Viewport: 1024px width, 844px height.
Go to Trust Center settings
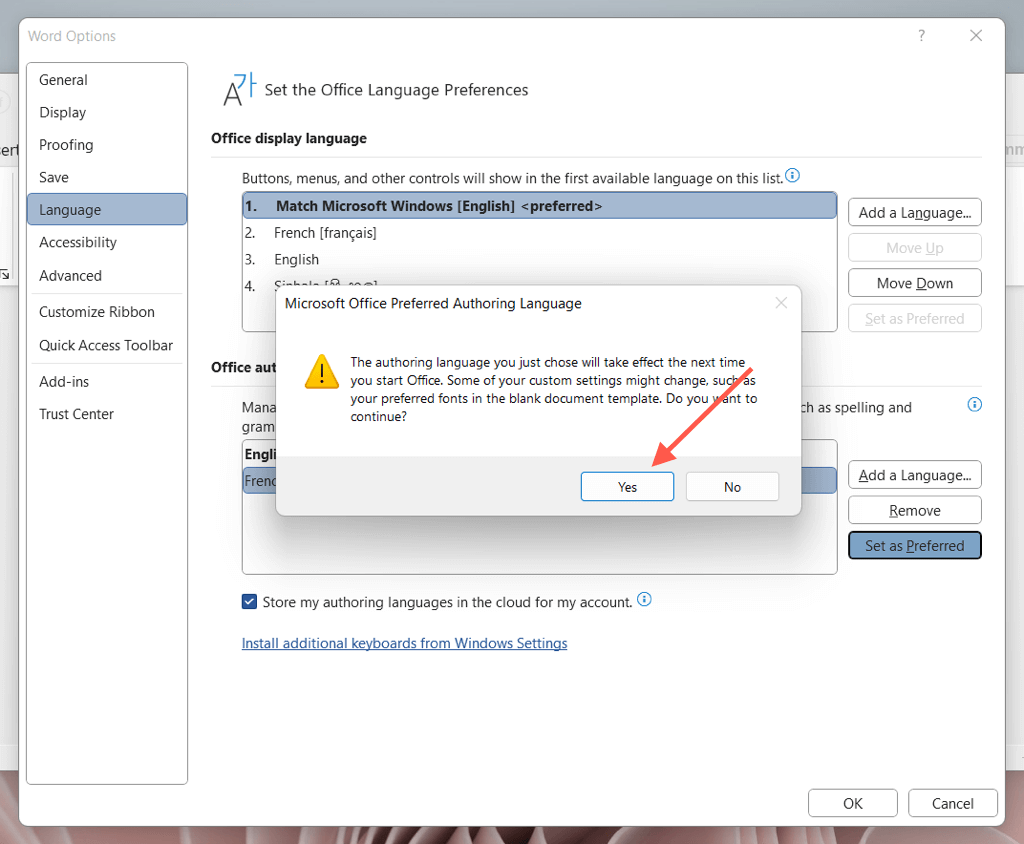coord(76,414)
